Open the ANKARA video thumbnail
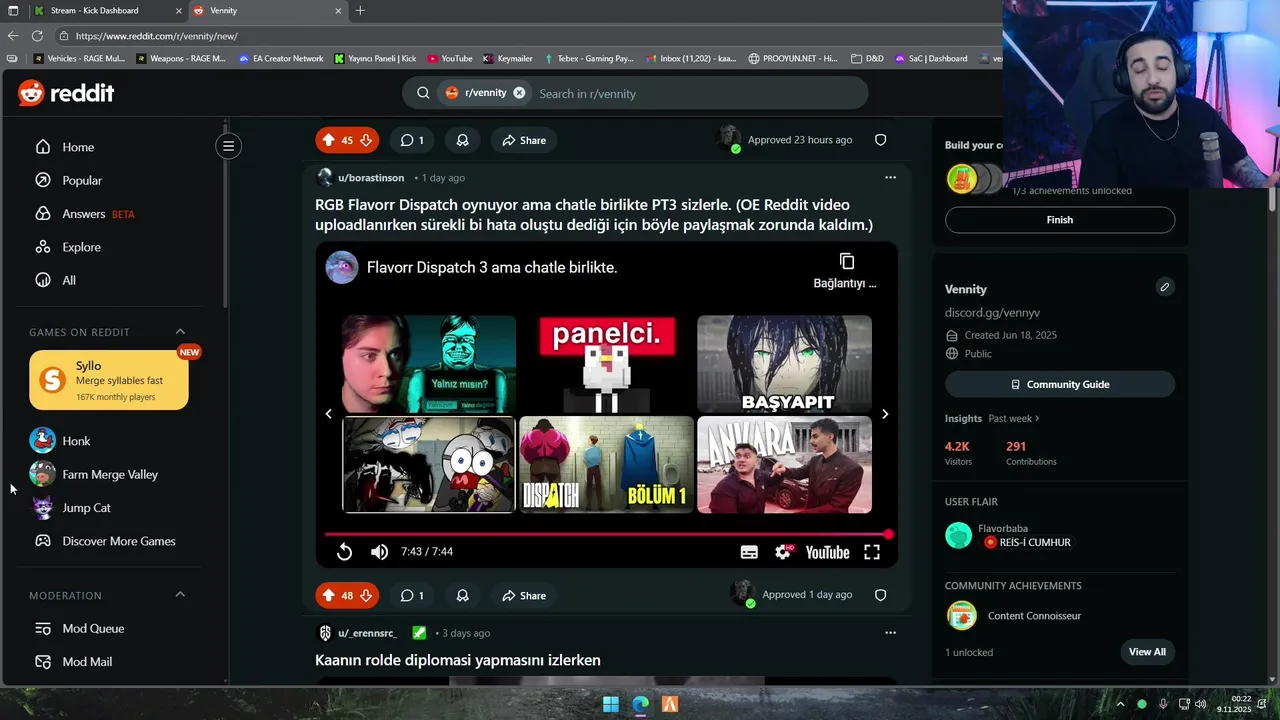Image resolution: width=1280 pixels, height=720 pixels. point(784,465)
